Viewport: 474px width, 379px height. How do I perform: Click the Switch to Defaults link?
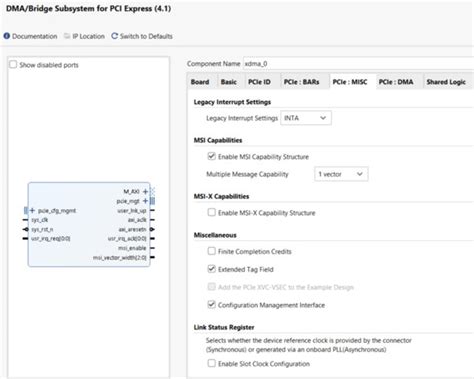point(146,36)
